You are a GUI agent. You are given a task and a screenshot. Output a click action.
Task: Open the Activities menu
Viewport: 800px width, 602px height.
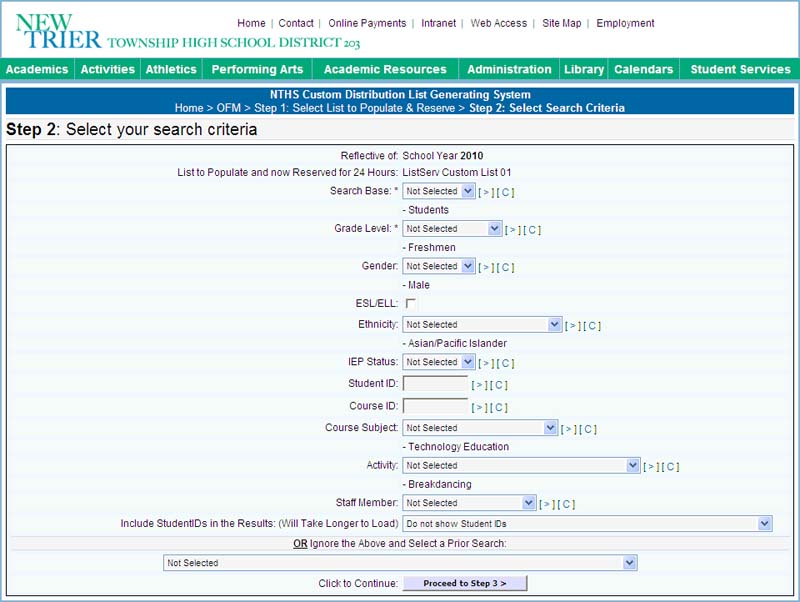tap(108, 69)
